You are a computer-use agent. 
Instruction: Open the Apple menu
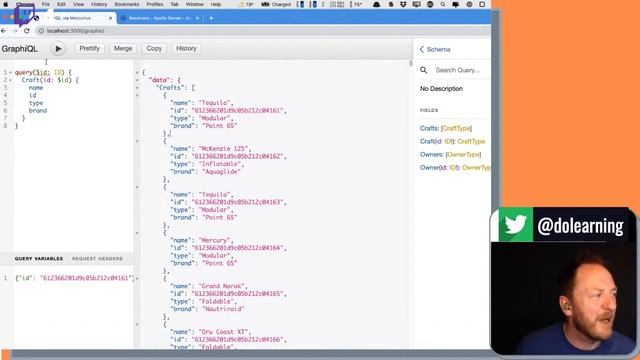pos(6,4)
